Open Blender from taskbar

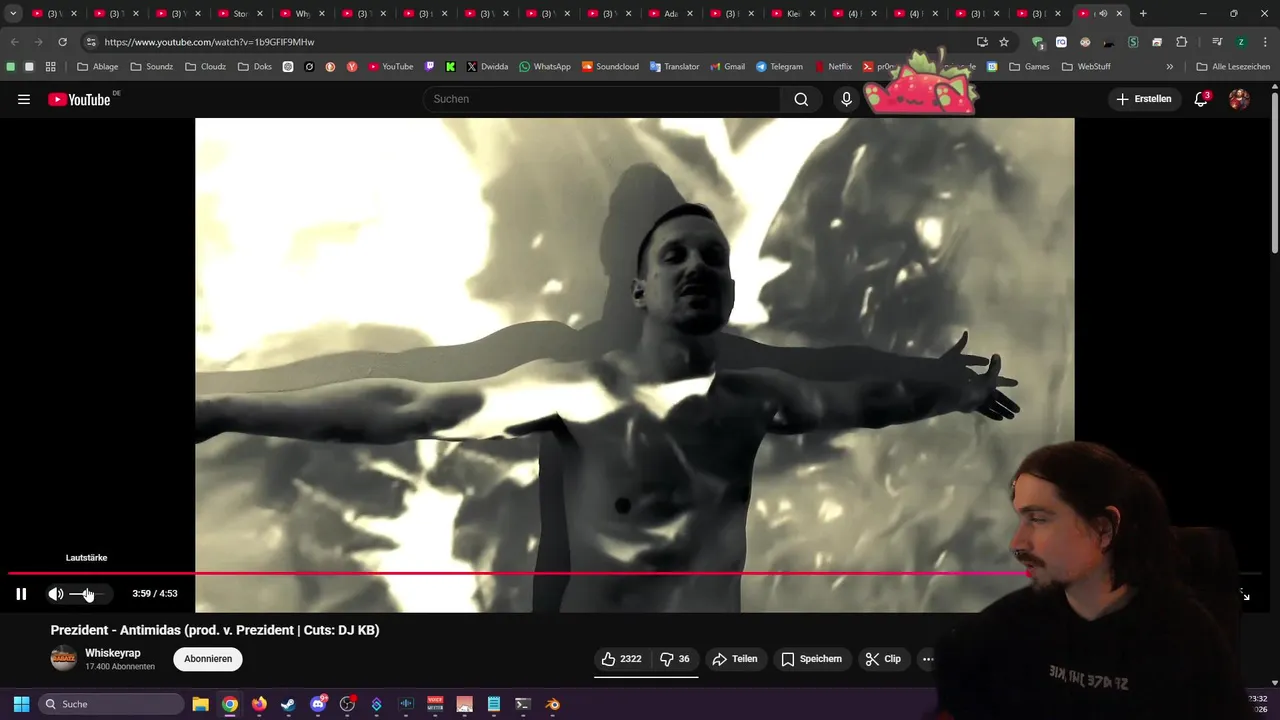pos(553,704)
